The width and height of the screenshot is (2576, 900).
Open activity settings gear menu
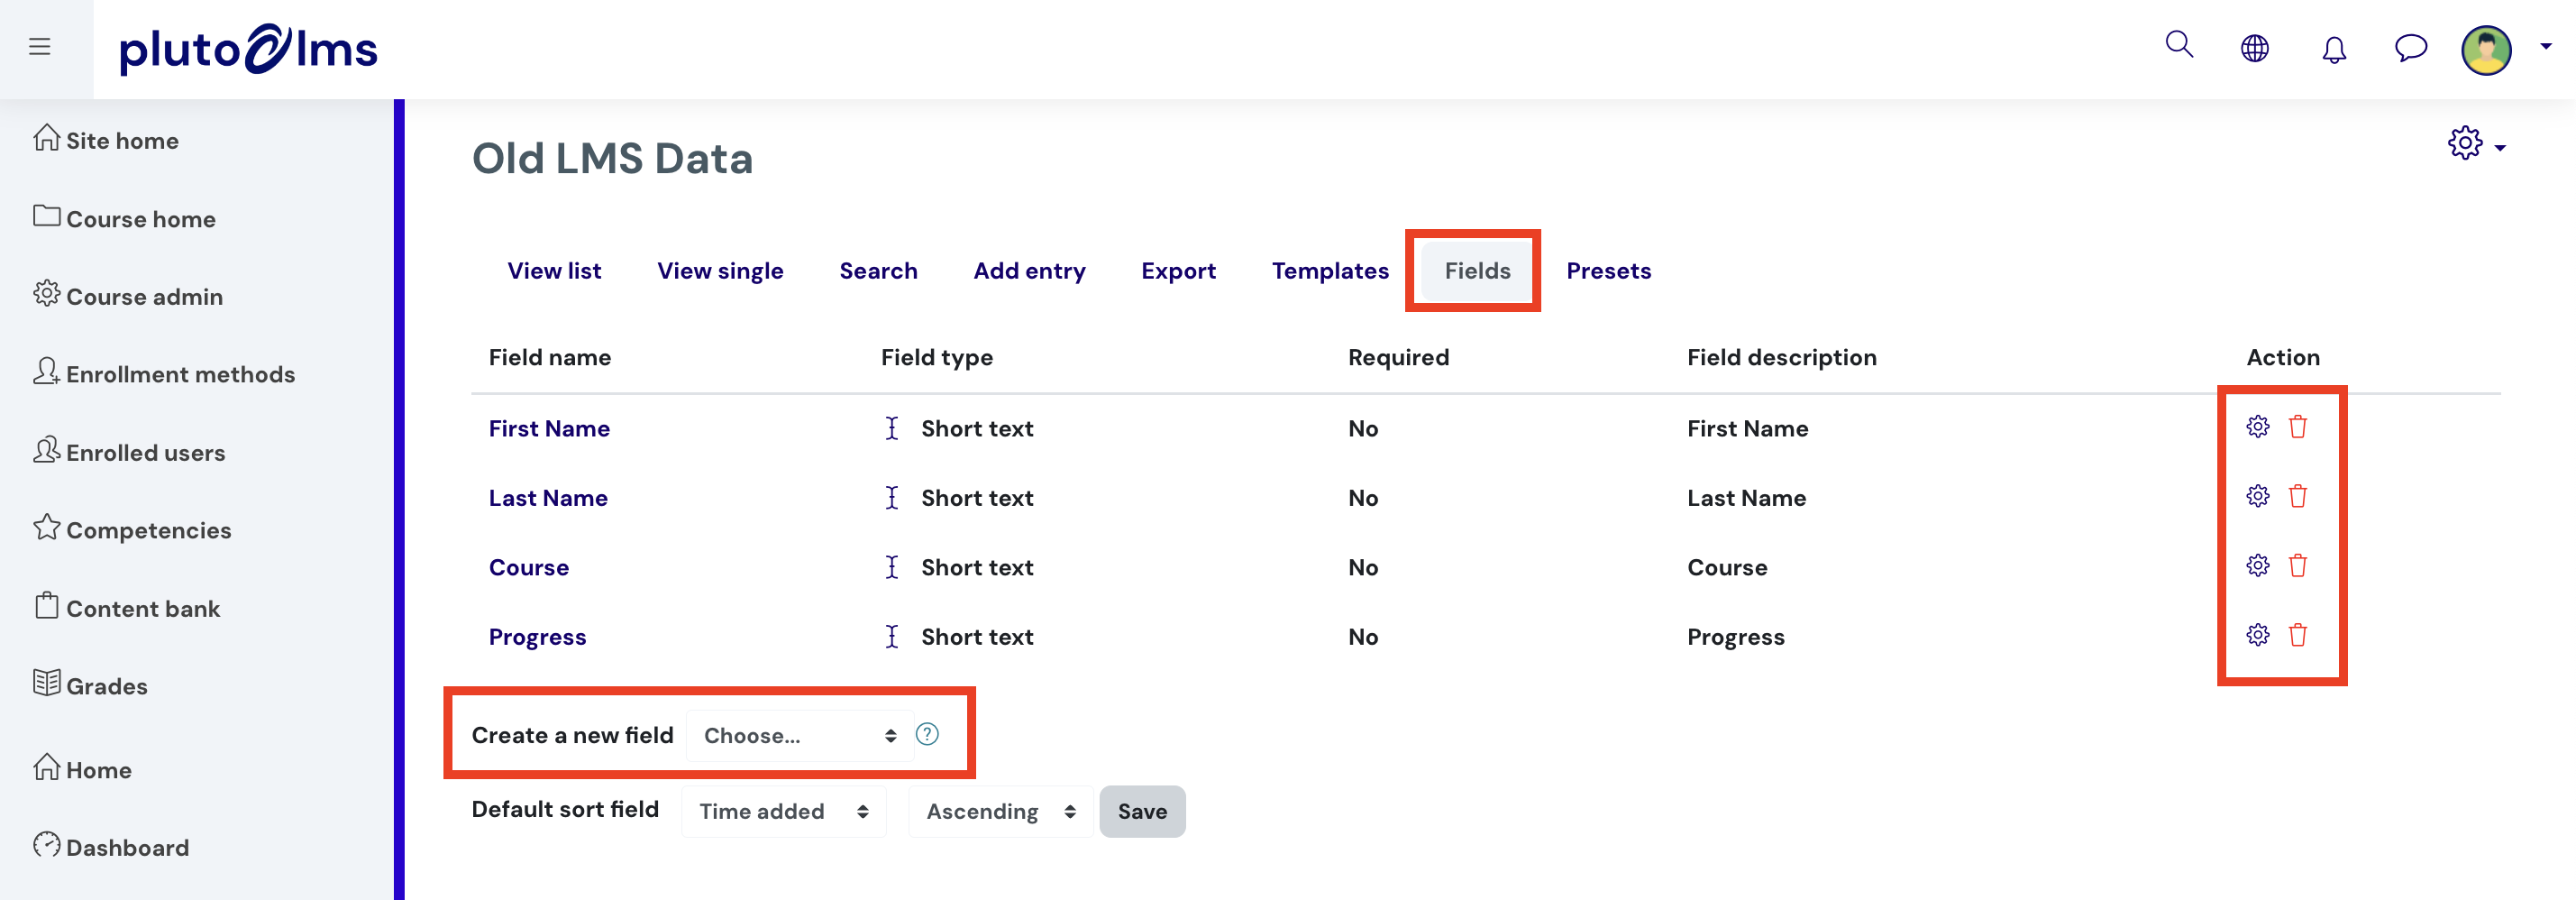(x=2475, y=144)
